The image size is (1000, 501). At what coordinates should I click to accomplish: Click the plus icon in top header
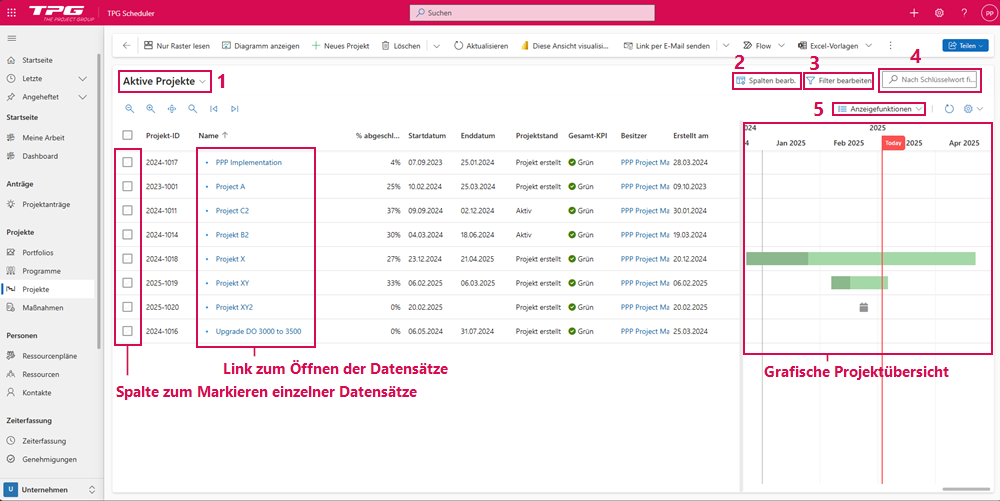[914, 13]
